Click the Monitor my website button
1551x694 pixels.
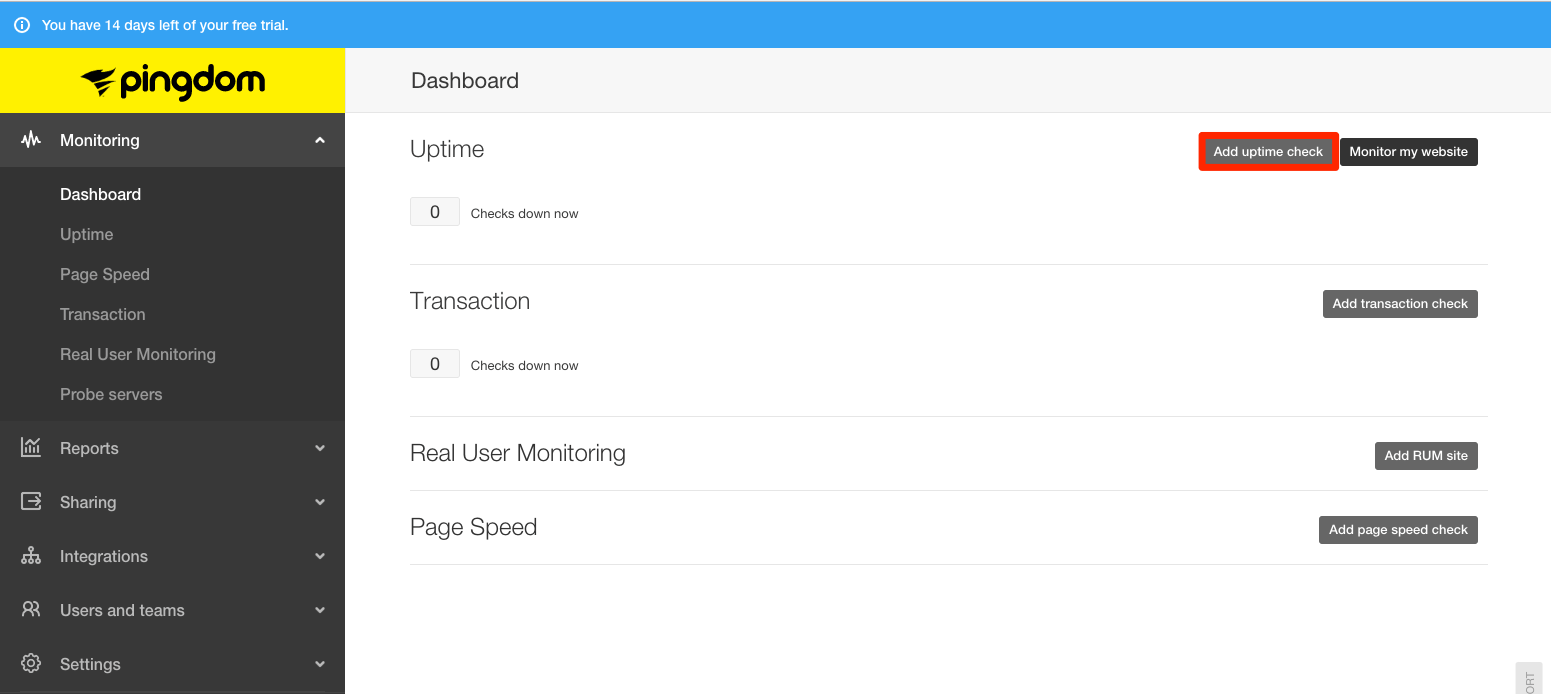[x=1408, y=151]
